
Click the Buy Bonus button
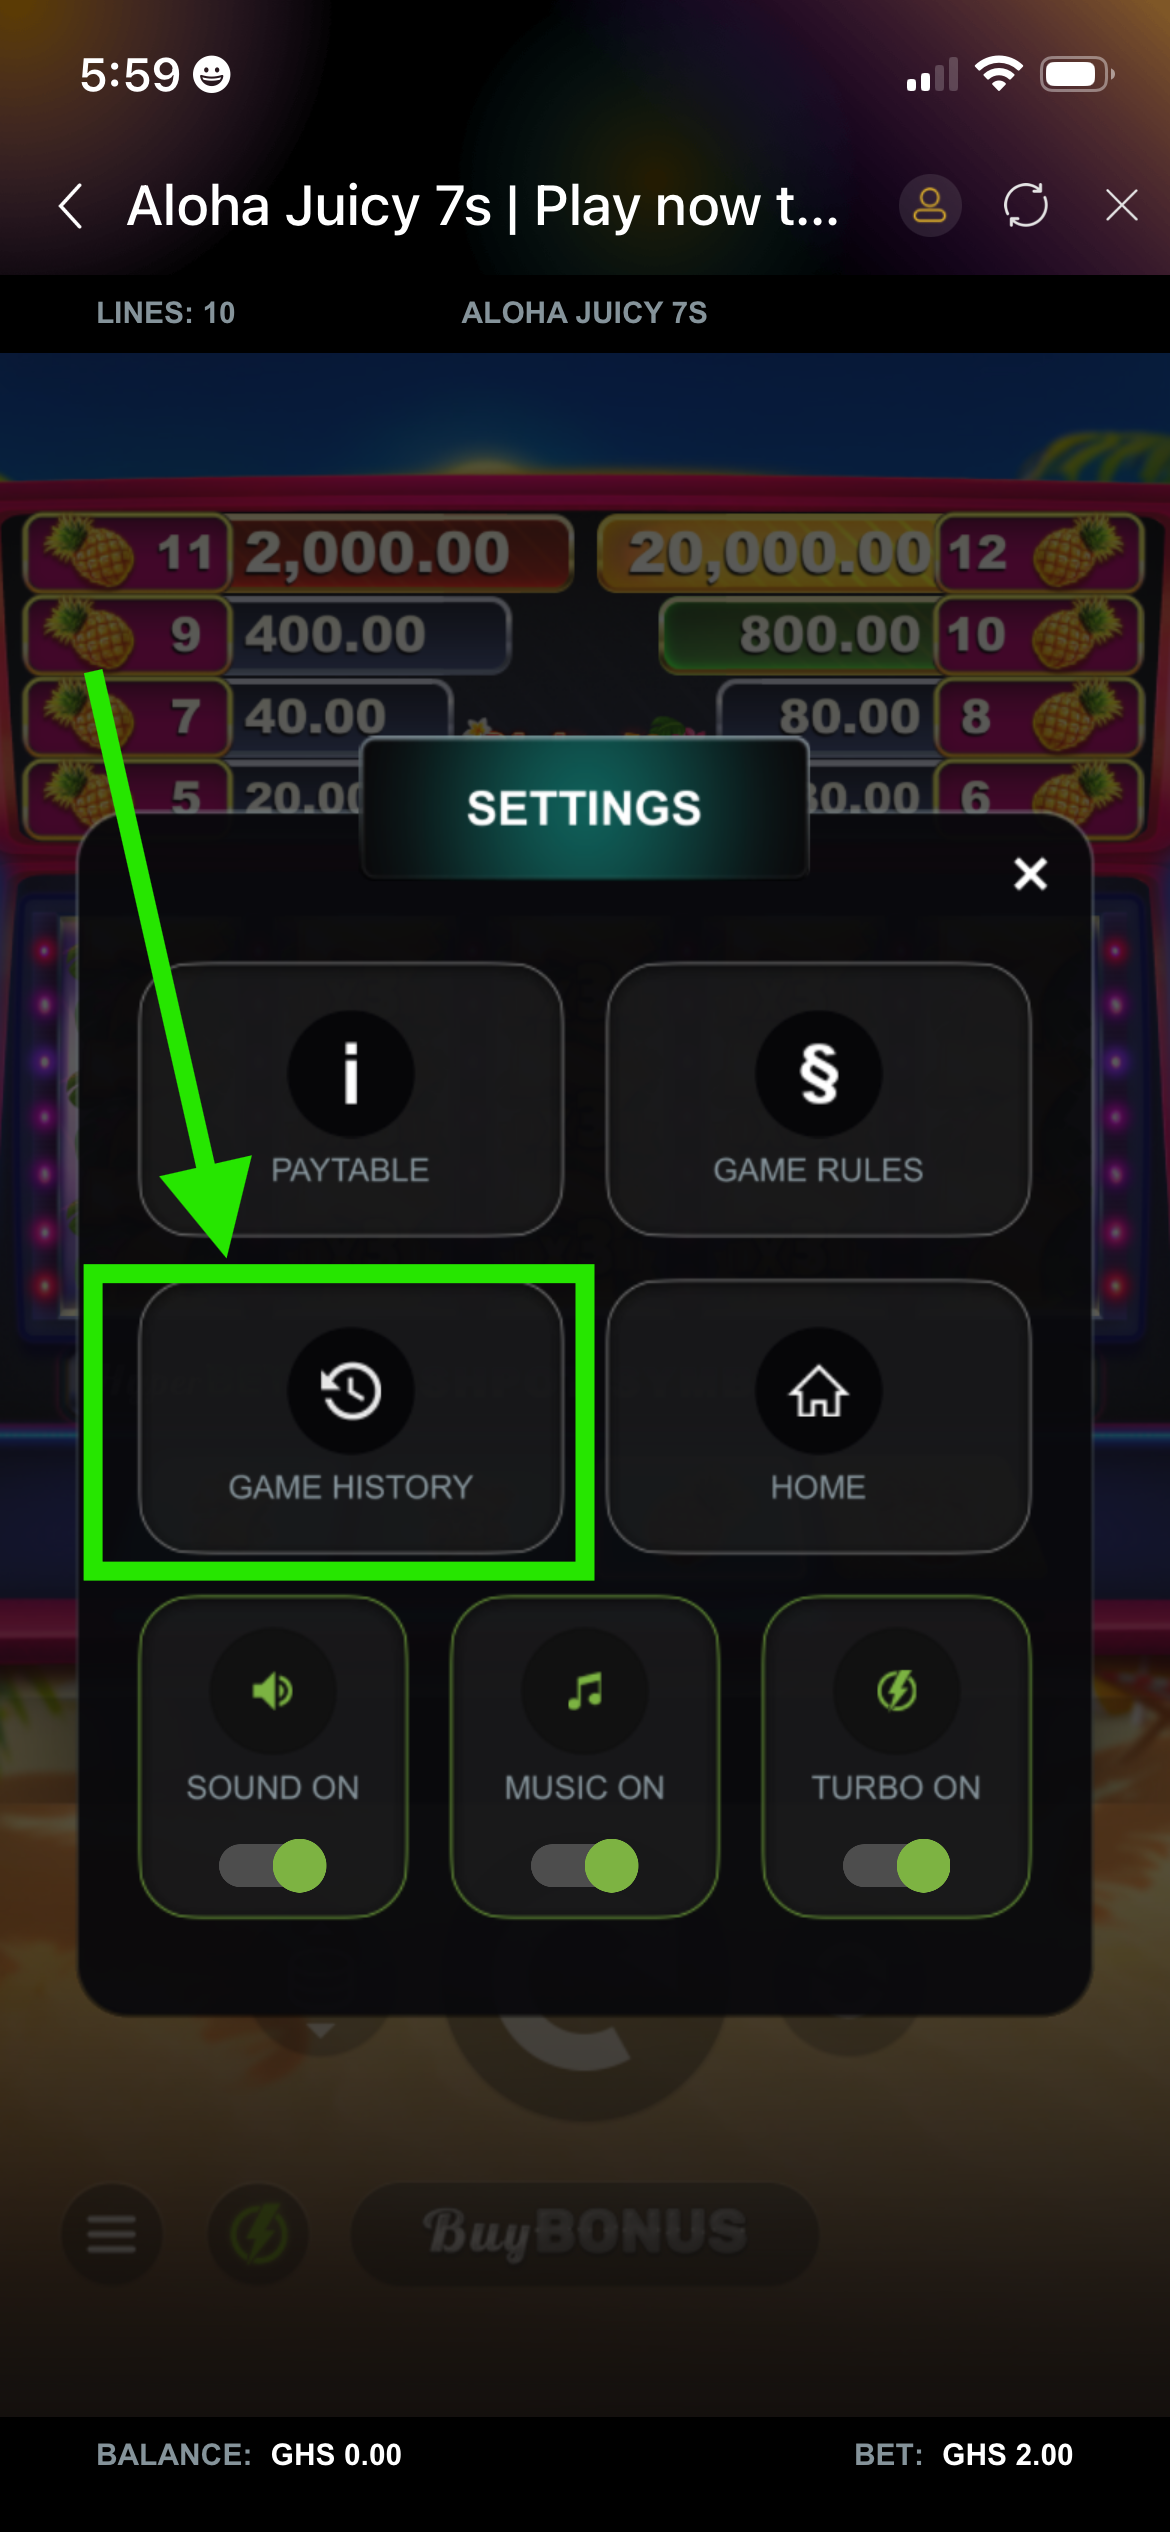click(585, 2233)
